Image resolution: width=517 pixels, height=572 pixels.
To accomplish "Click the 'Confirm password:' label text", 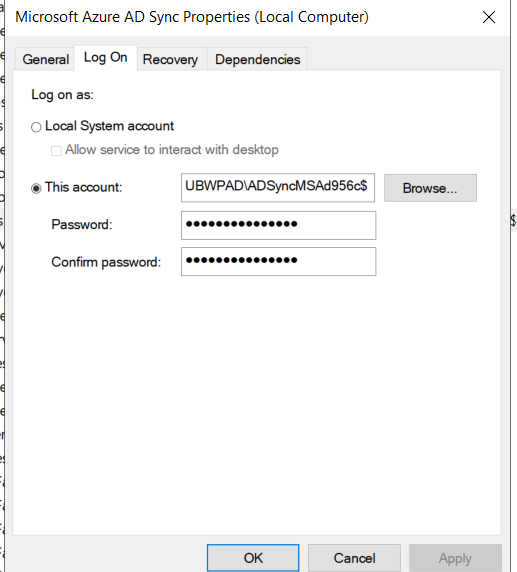I will [x=106, y=262].
